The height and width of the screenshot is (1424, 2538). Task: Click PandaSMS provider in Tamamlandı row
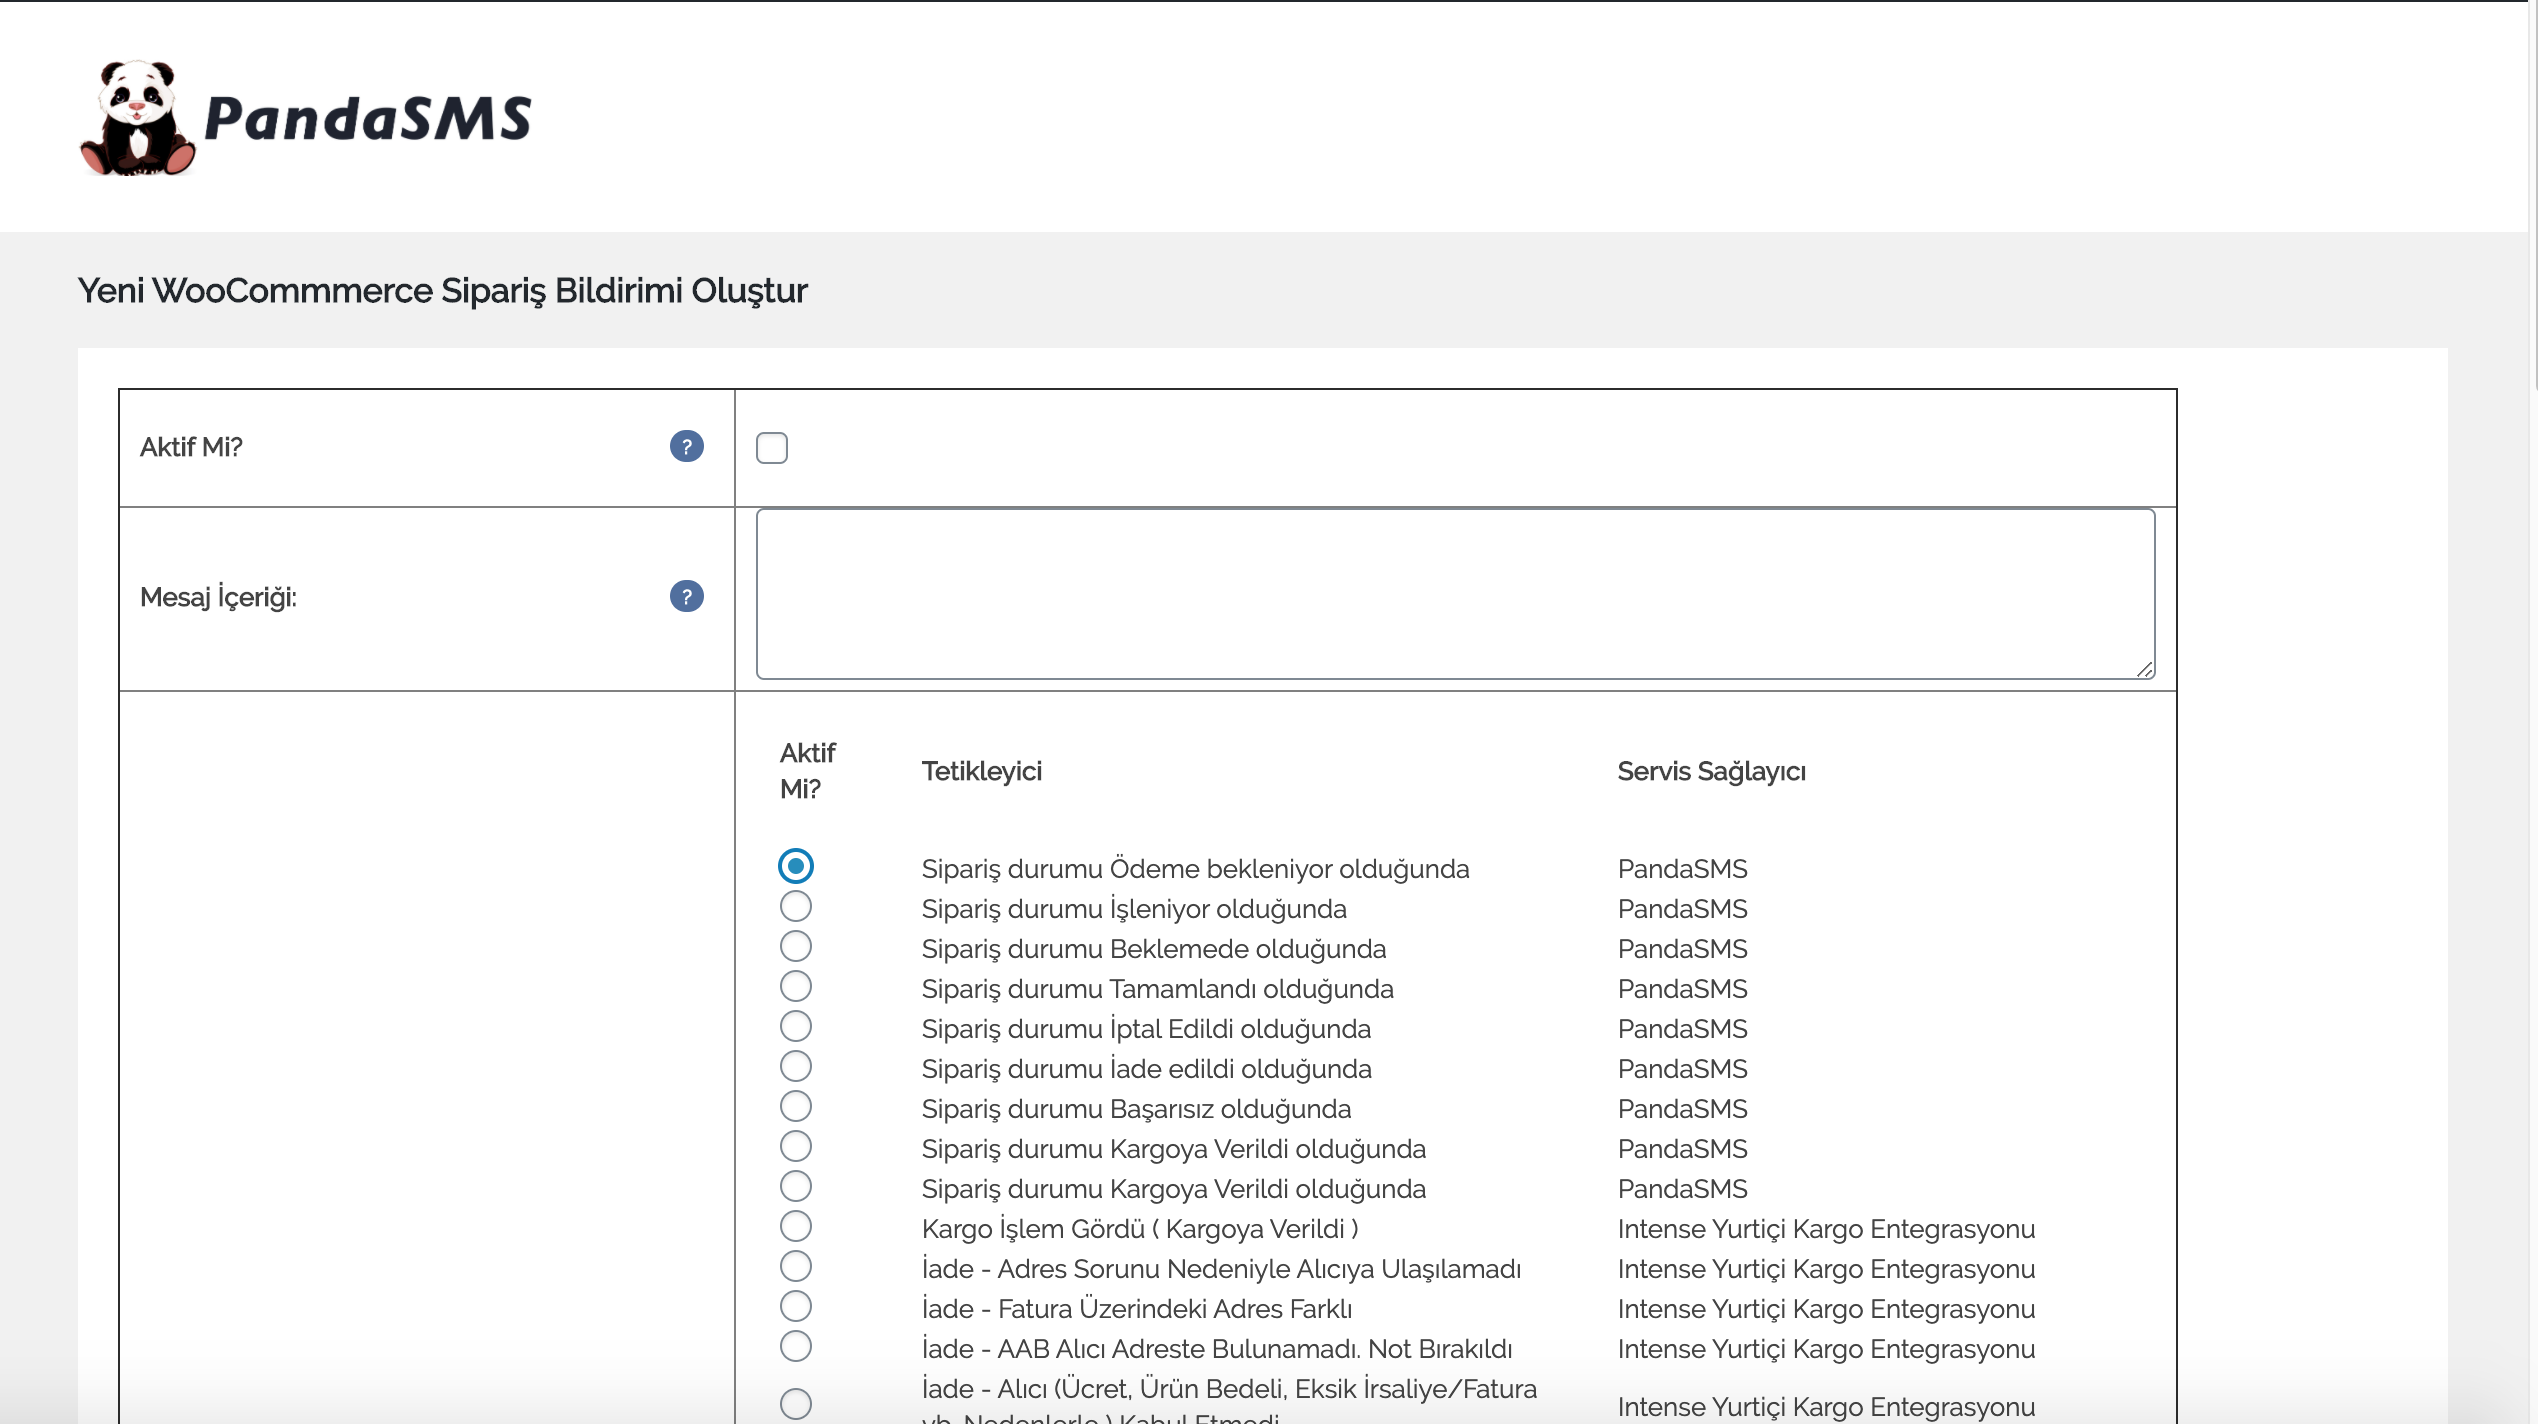(x=1682, y=989)
